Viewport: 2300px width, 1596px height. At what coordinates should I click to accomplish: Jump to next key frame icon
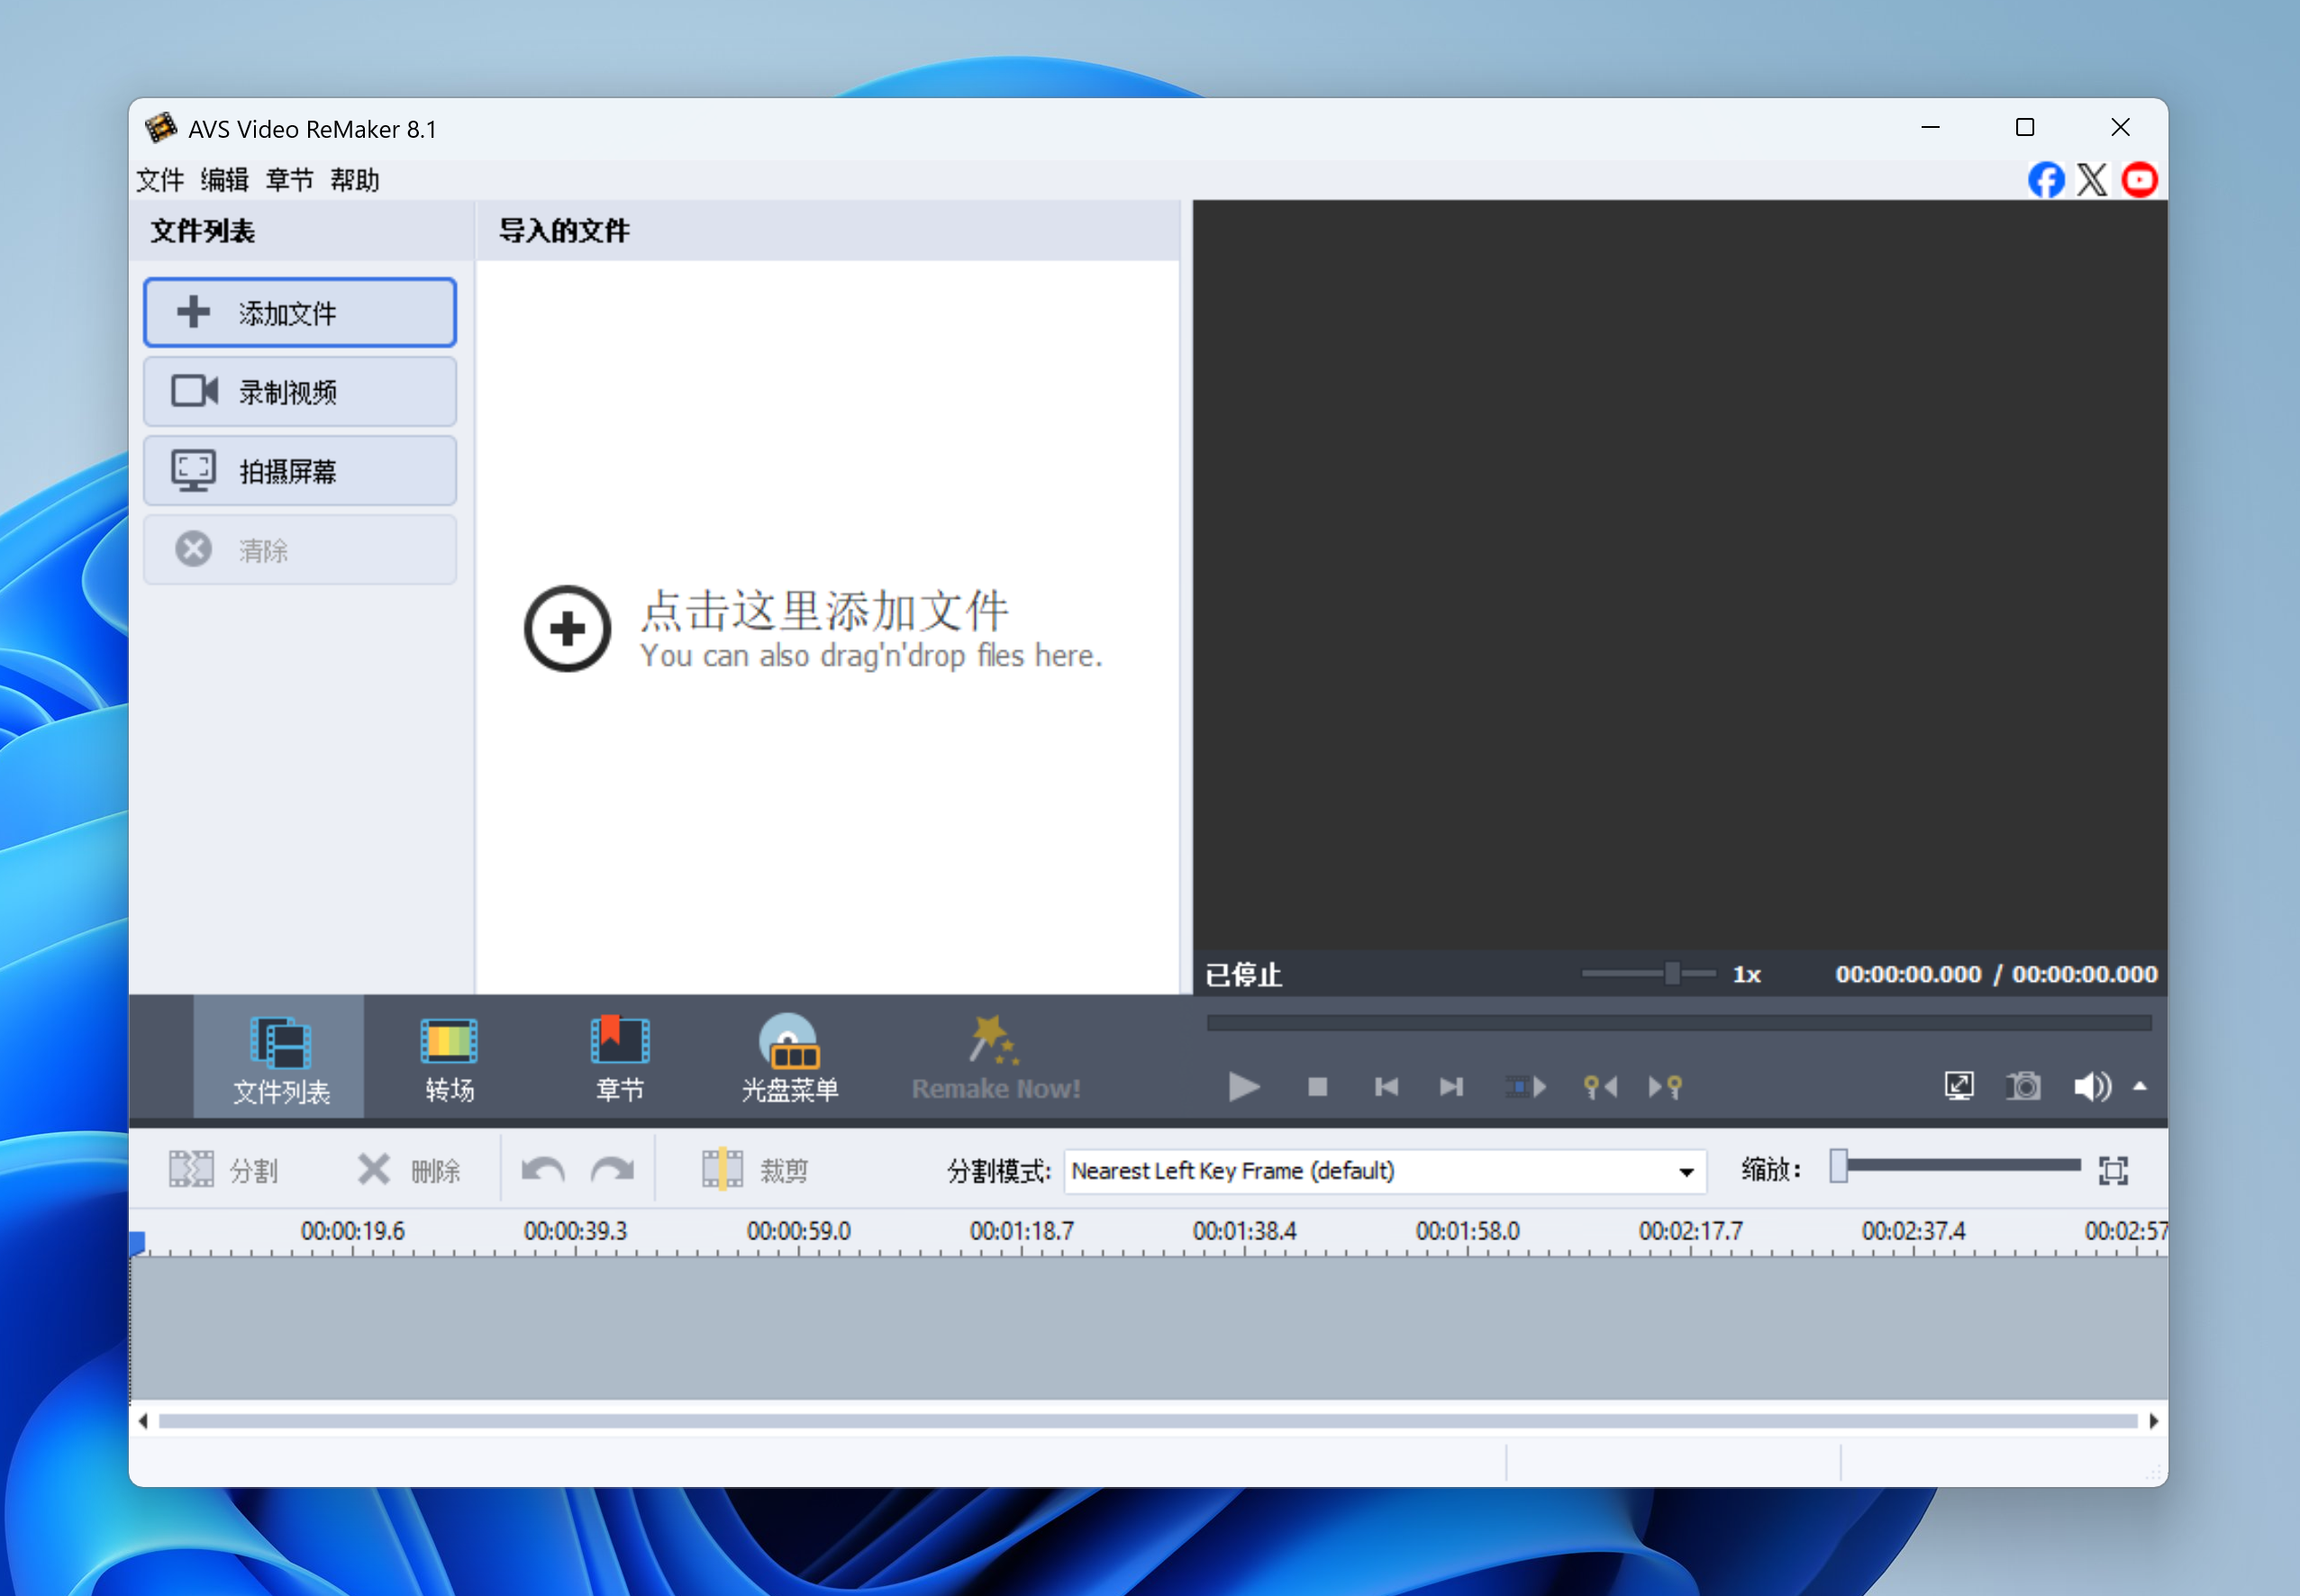coord(1666,1086)
